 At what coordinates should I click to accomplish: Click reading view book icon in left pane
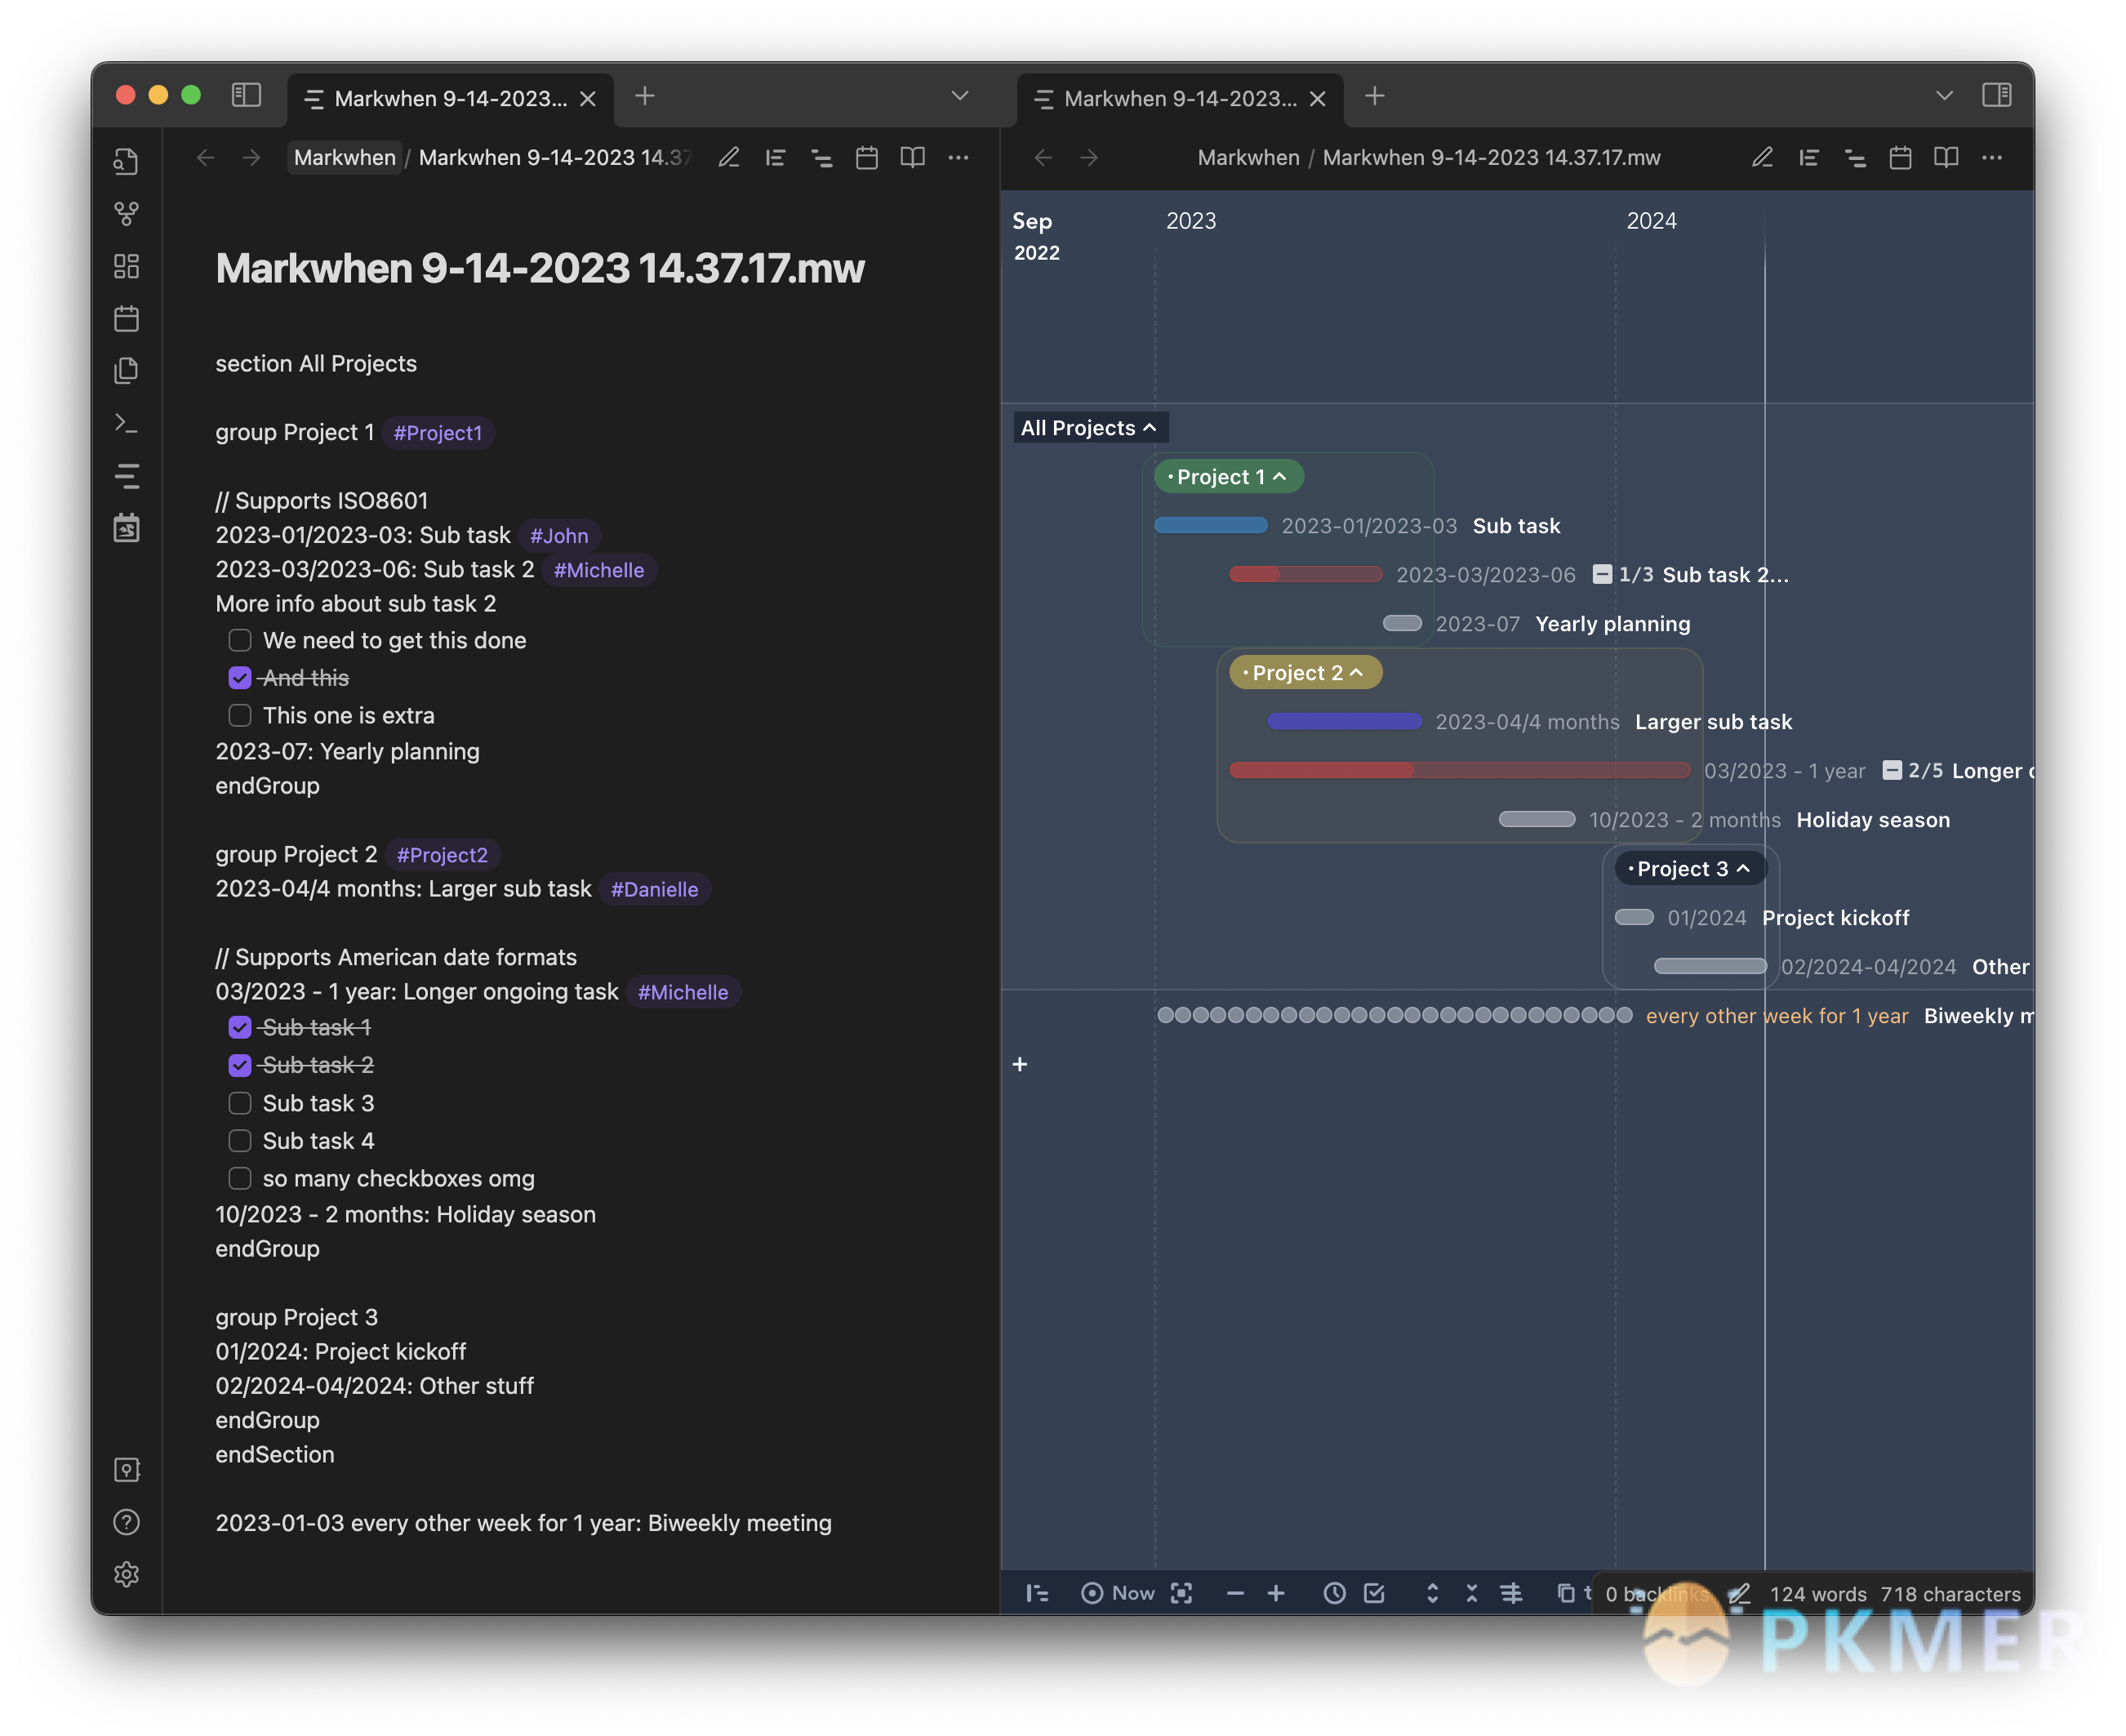coord(912,157)
